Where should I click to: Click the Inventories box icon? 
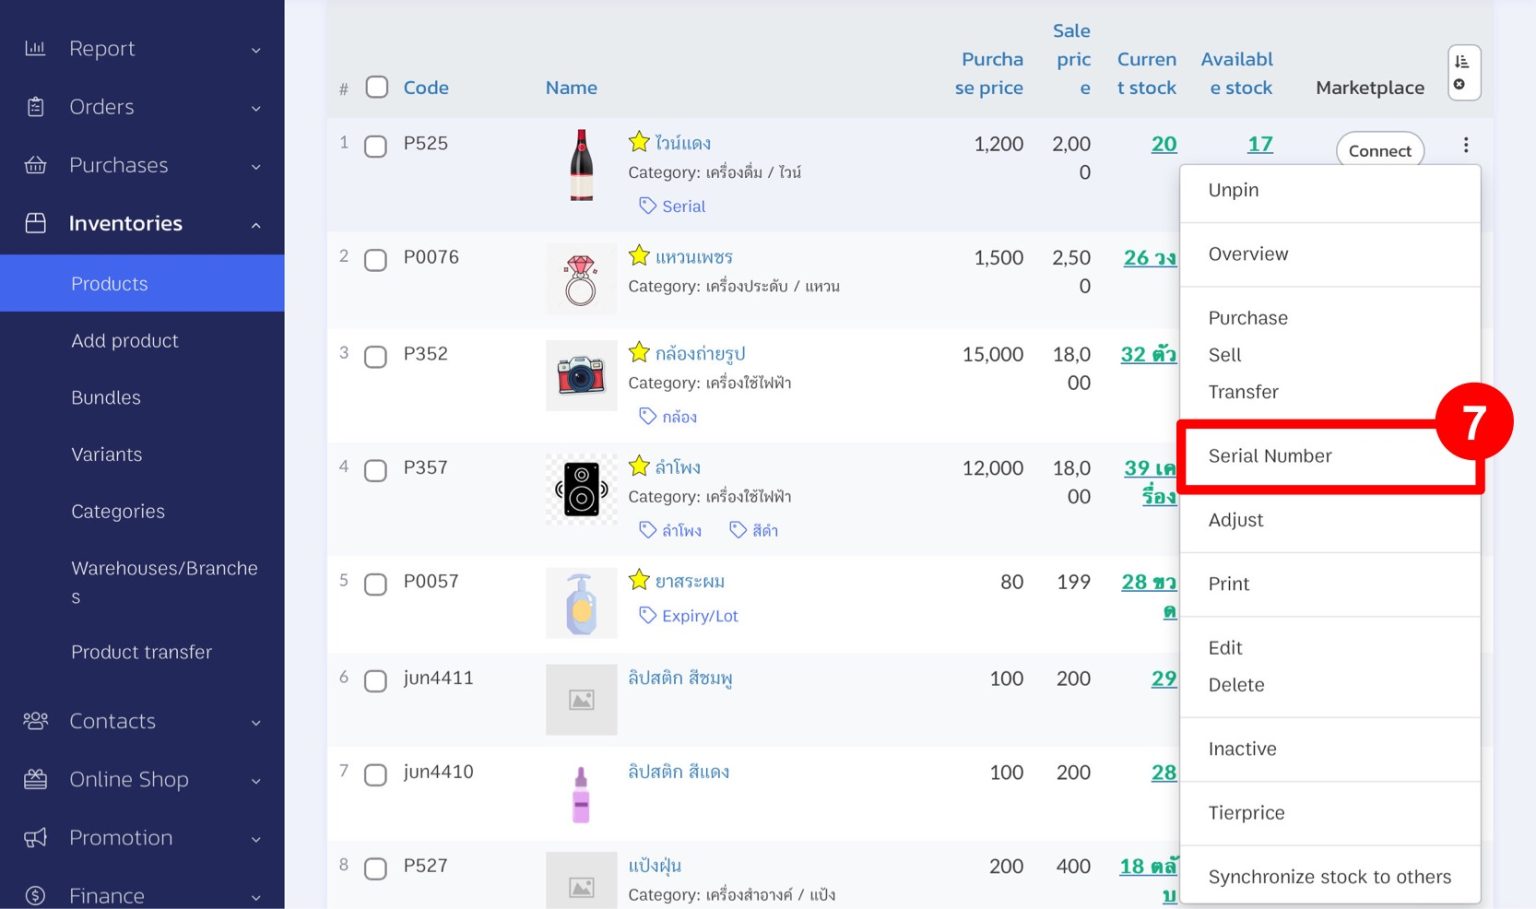tap(35, 223)
